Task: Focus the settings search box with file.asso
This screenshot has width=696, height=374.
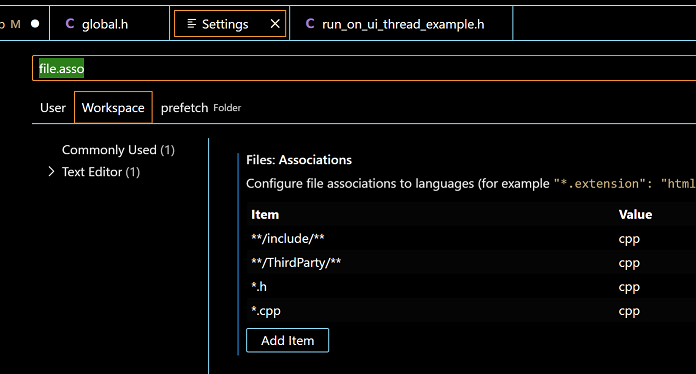Action: 364,68
